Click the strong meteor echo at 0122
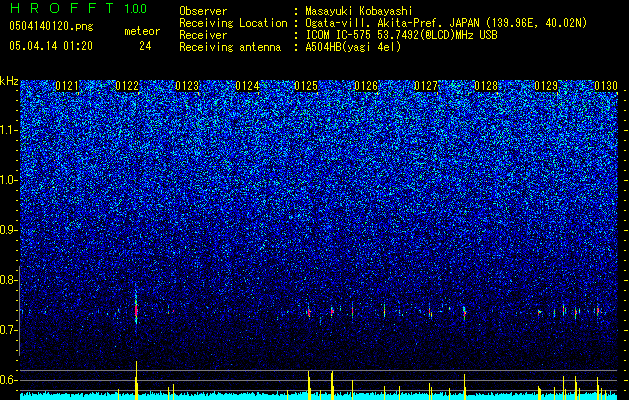The width and height of the screenshot is (629, 400). click(x=136, y=310)
